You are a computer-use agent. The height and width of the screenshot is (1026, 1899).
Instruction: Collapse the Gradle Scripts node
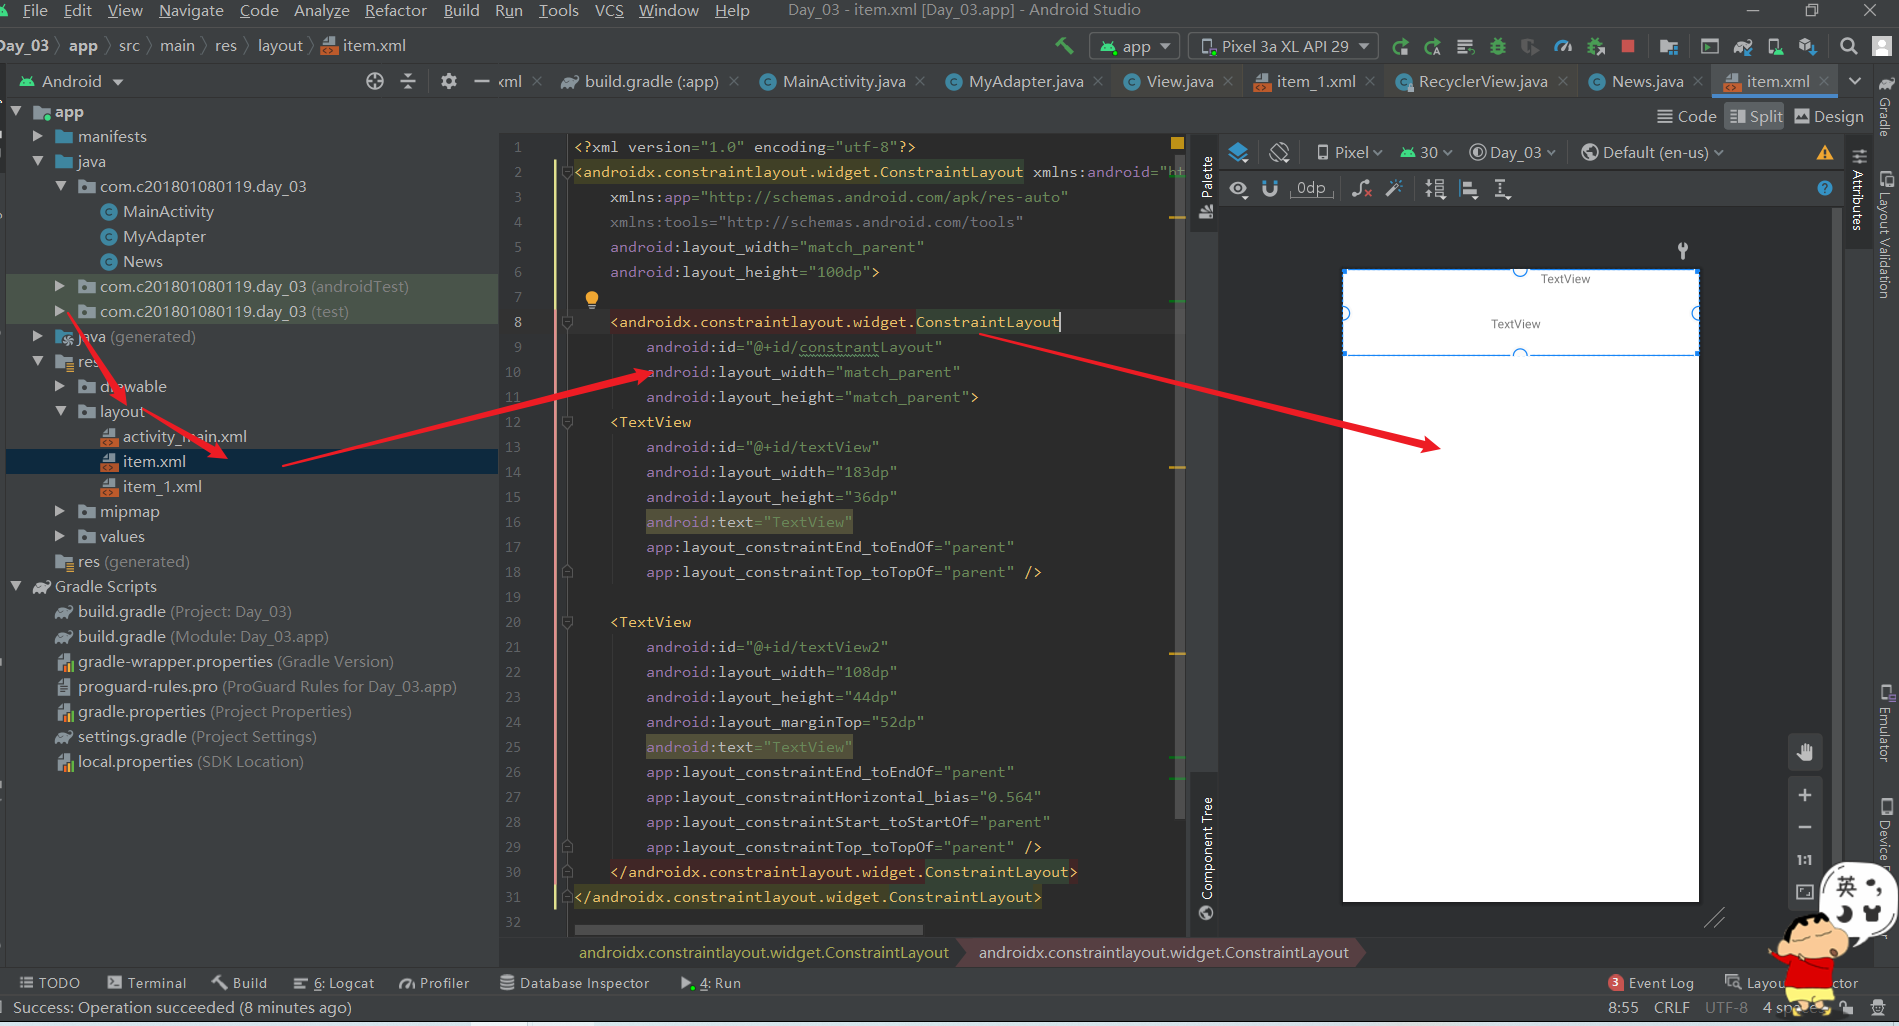point(16,586)
